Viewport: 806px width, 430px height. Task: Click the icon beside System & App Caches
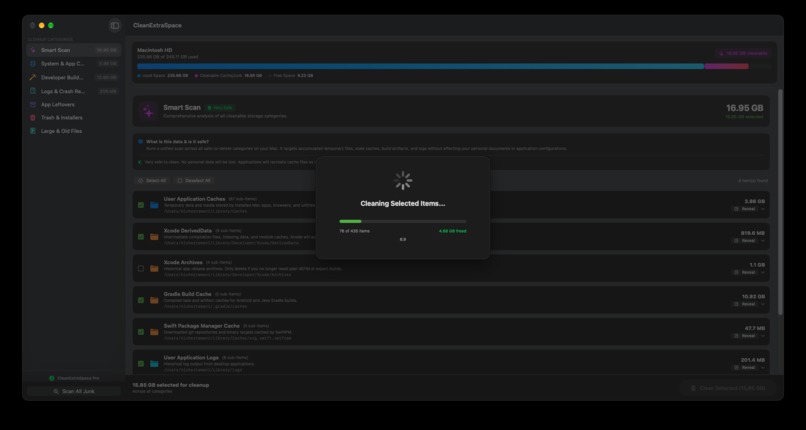[33, 64]
